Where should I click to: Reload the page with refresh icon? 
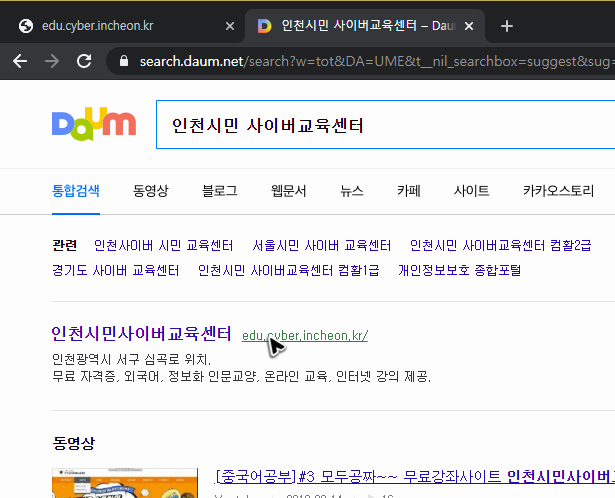[84, 61]
